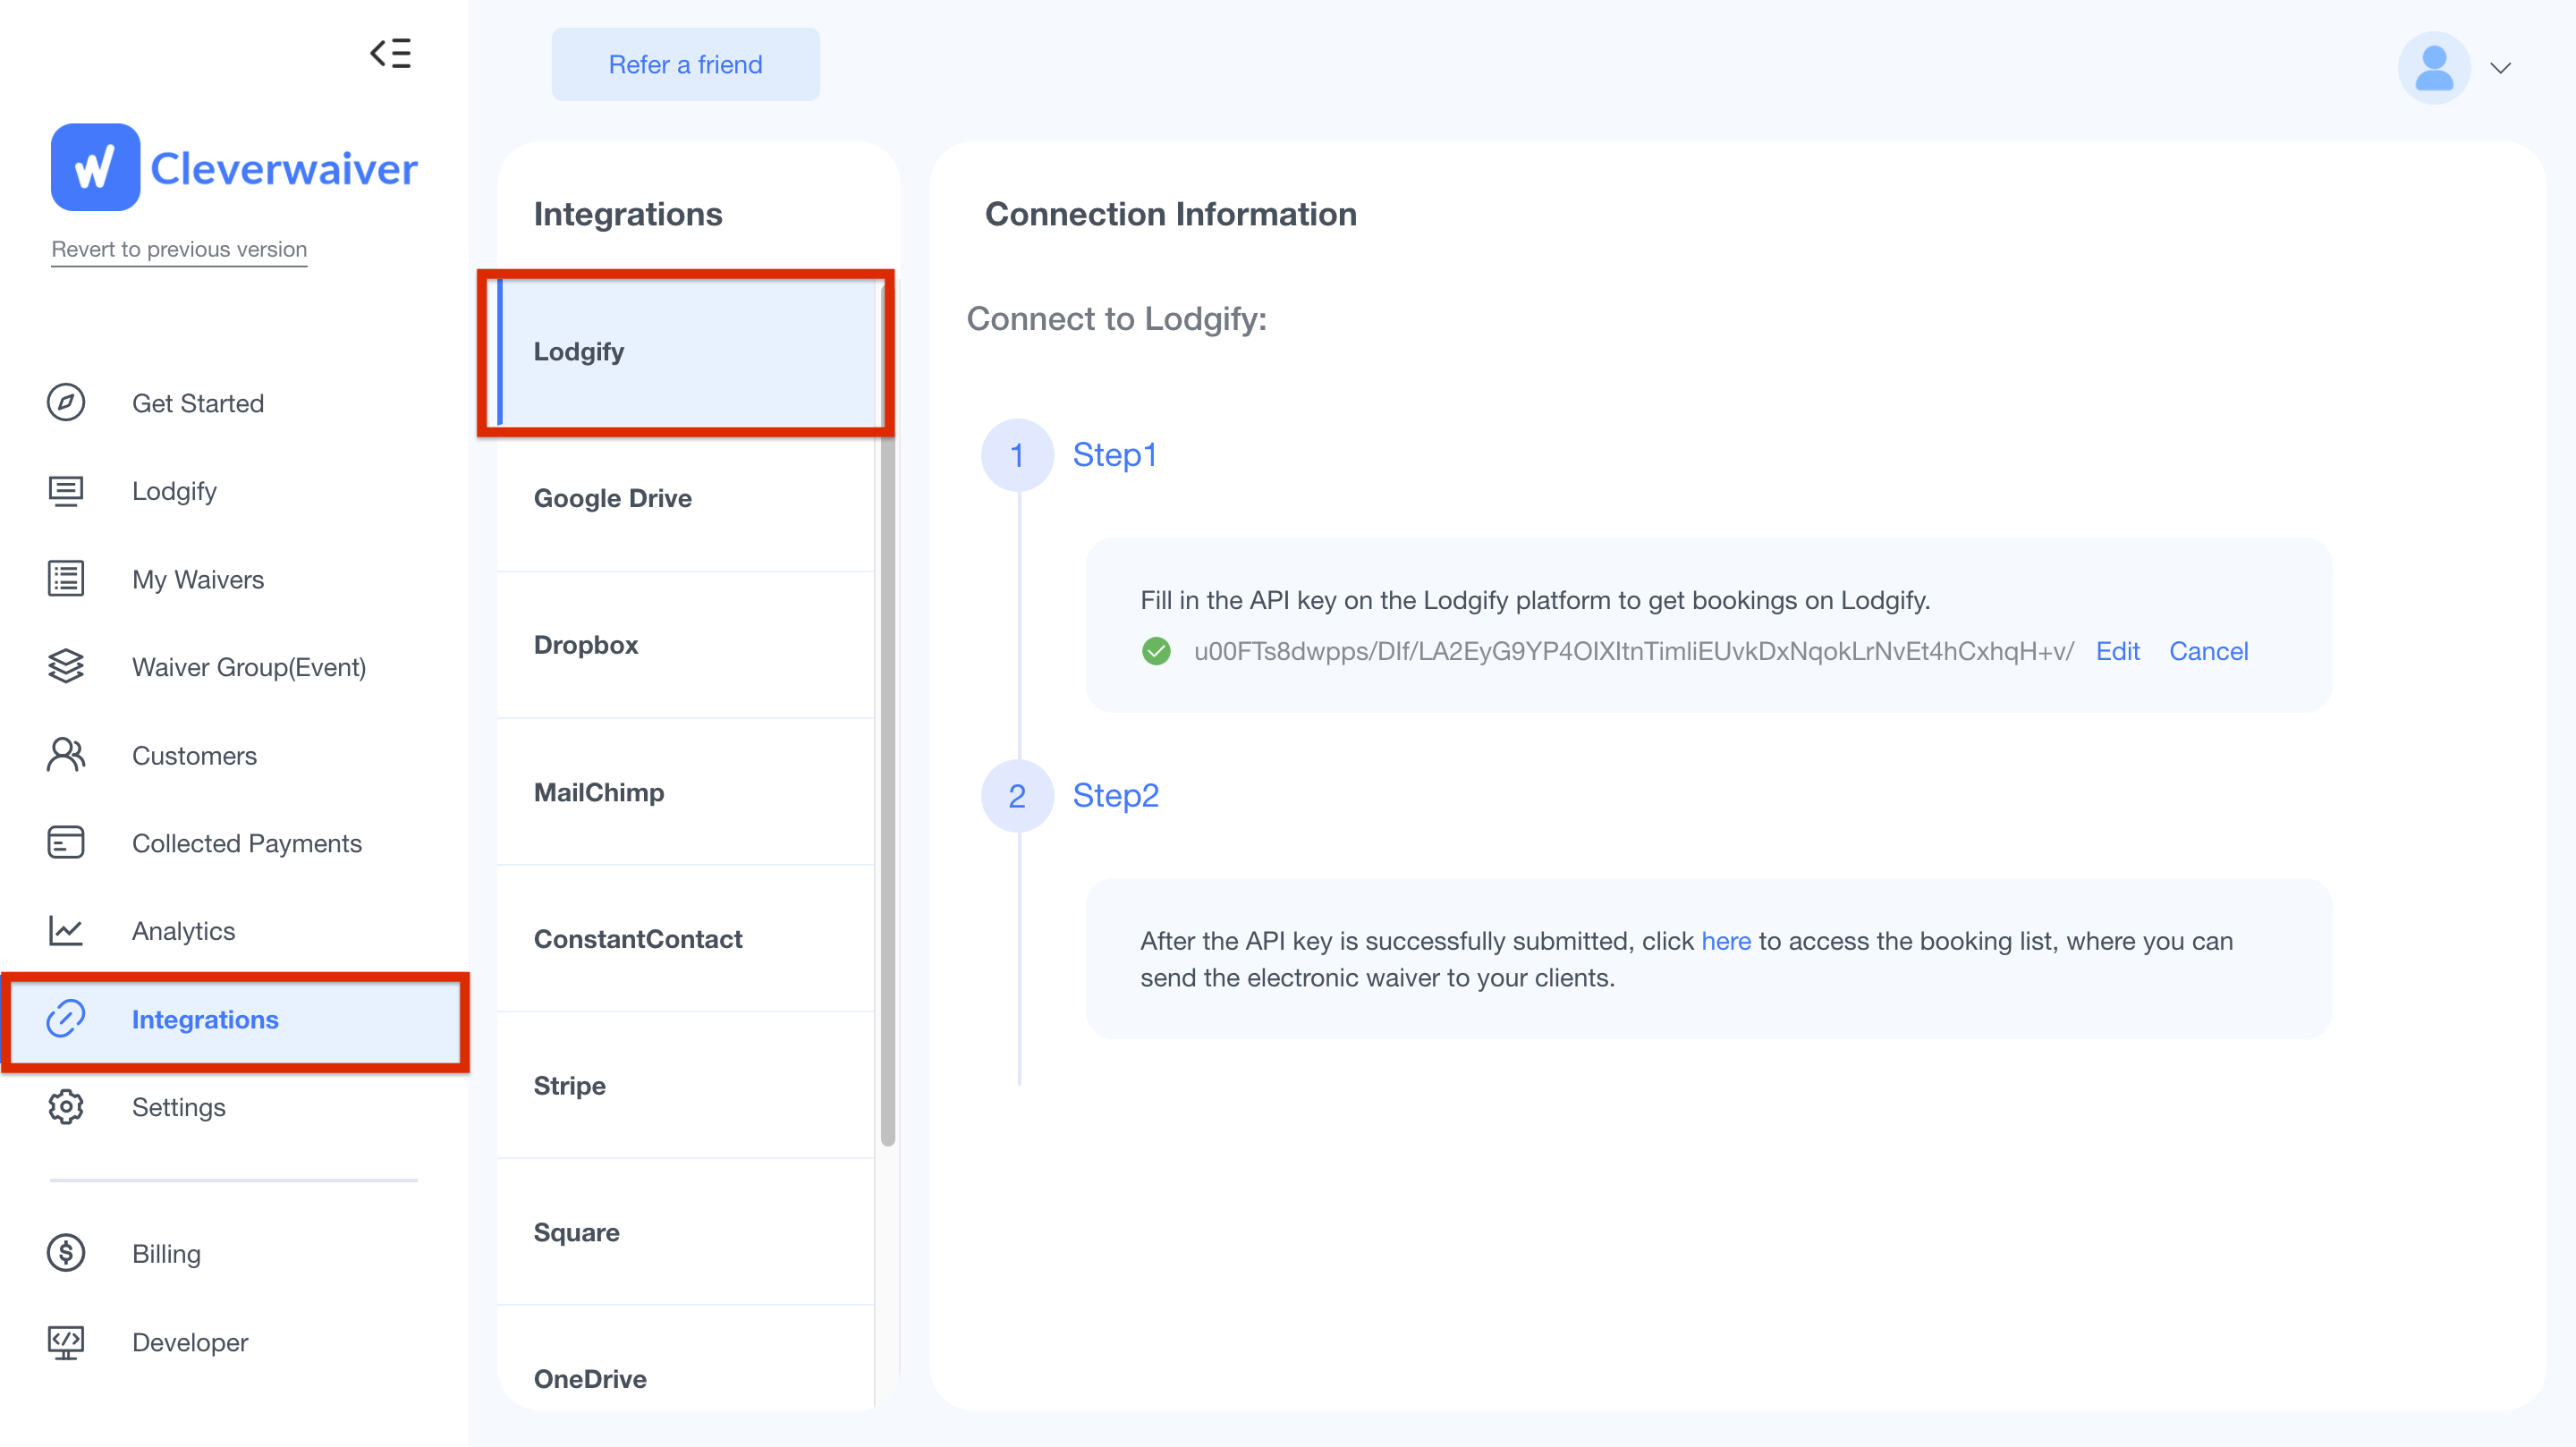The width and height of the screenshot is (2576, 1447).
Task: Open the Stripe integration tab
Action: point(569,1085)
